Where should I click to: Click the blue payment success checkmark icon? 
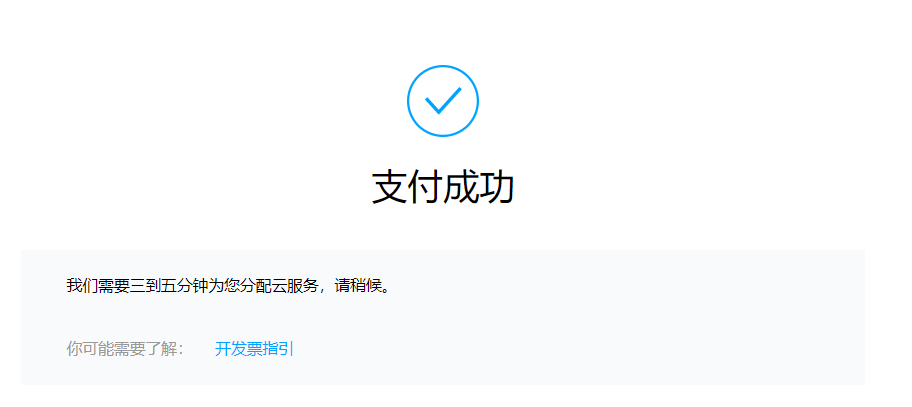click(443, 101)
